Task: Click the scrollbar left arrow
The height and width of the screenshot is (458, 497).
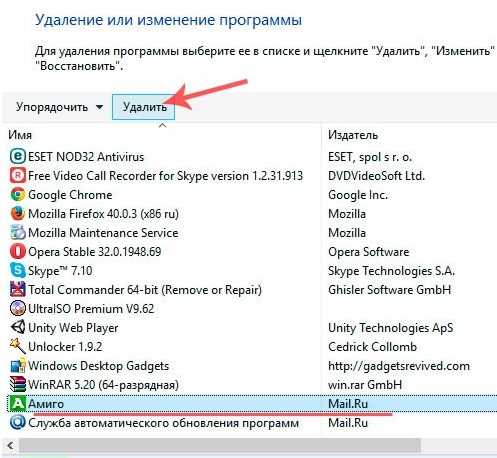Action: coord(11,445)
